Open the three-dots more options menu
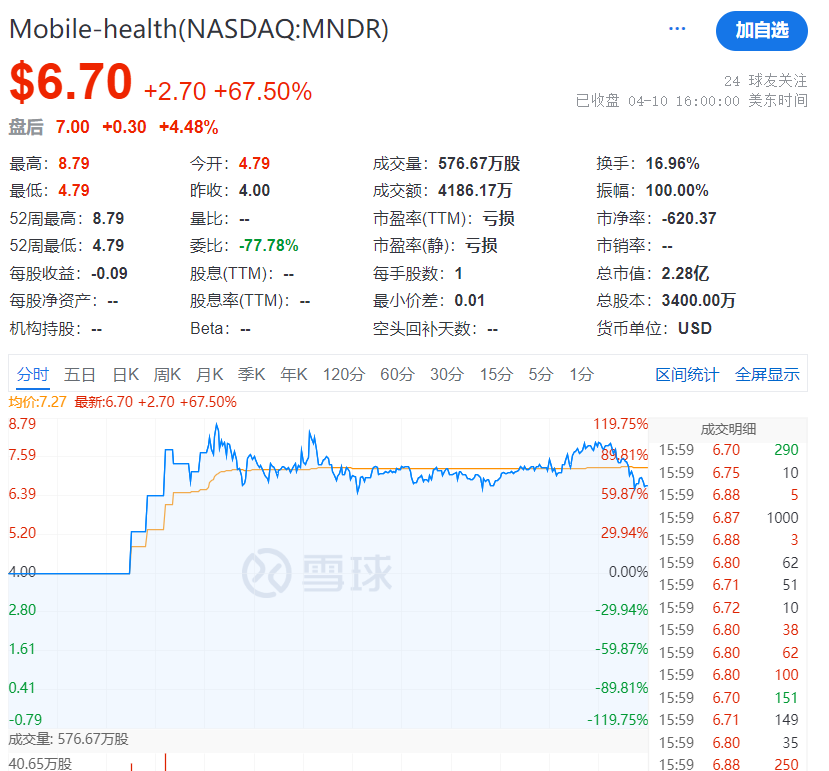829x771 pixels. pos(677,29)
